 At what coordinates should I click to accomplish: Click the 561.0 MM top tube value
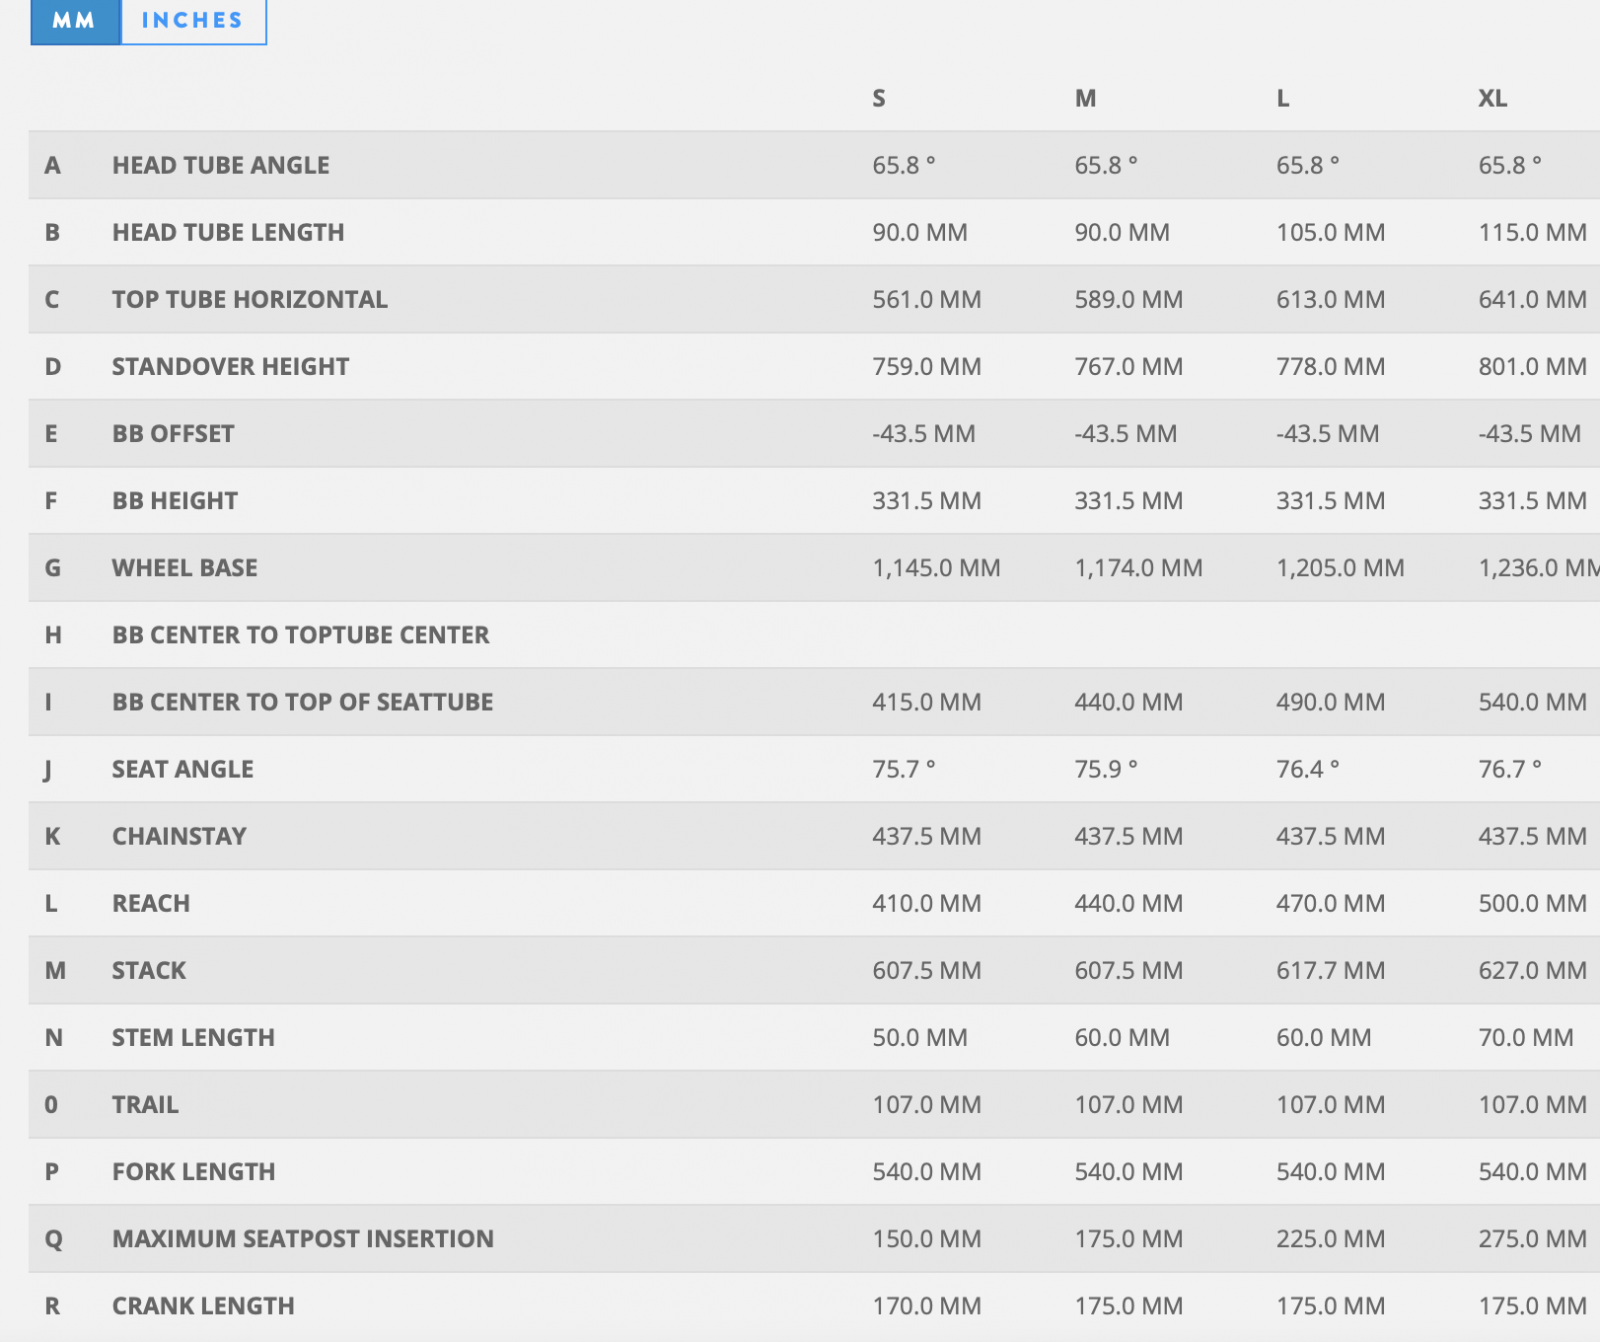(x=927, y=299)
